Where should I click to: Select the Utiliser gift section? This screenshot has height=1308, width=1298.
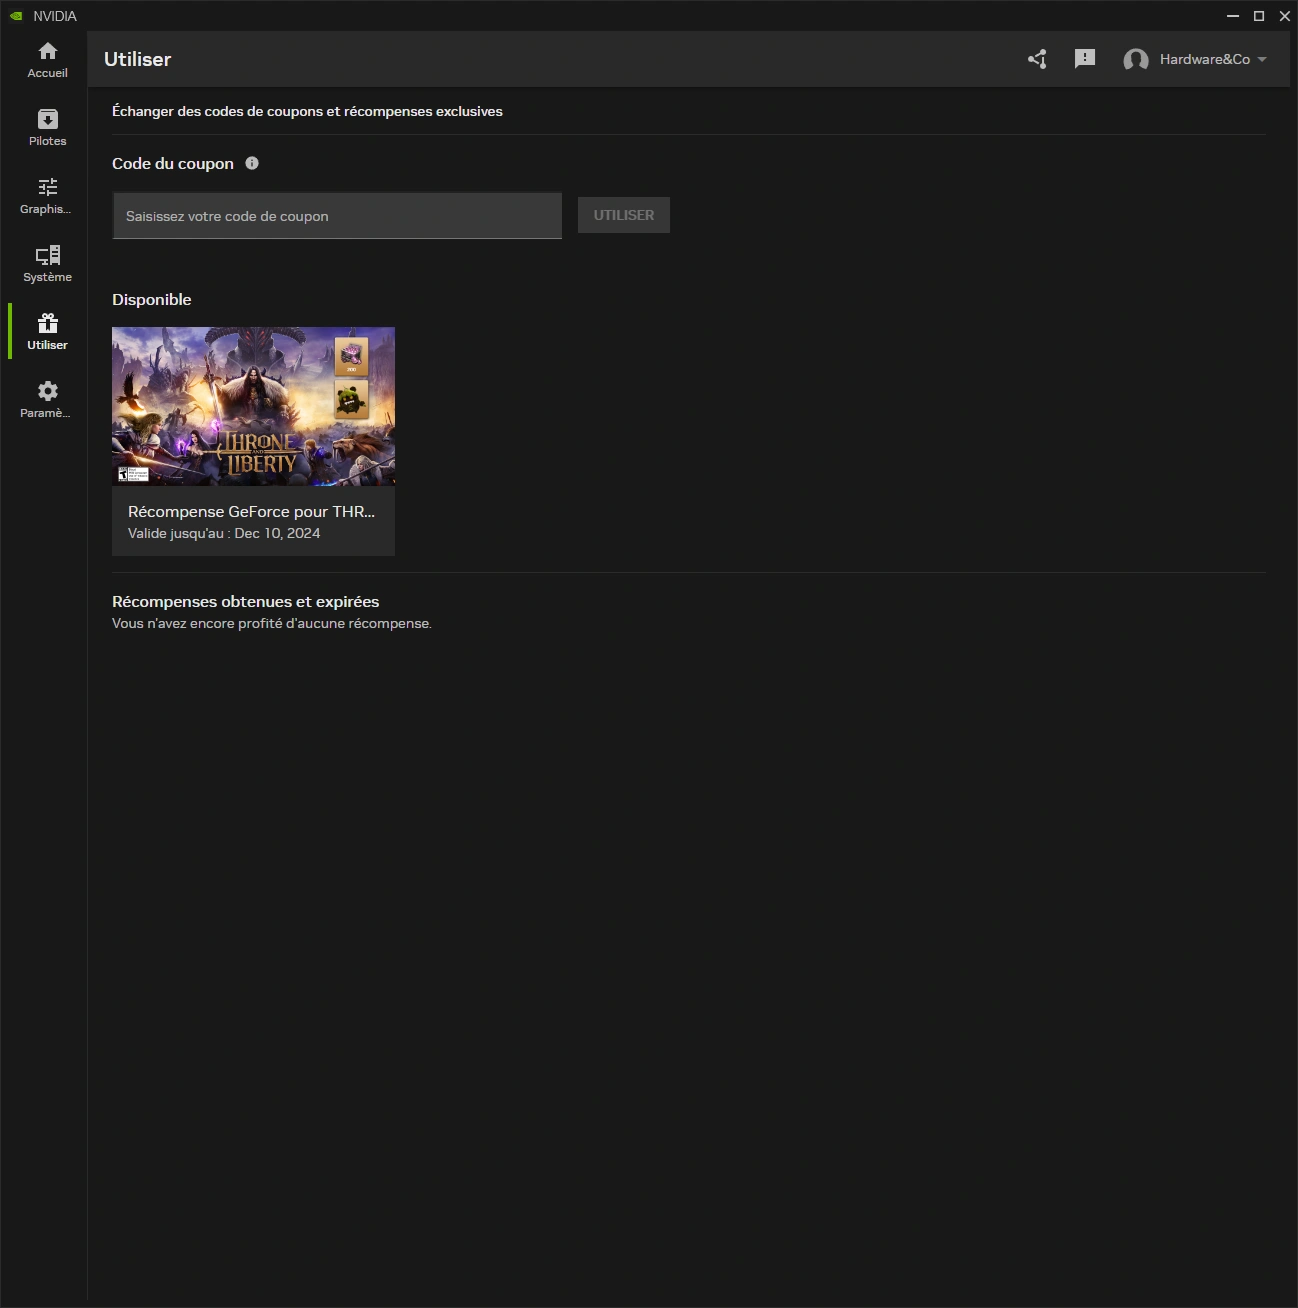coord(47,332)
